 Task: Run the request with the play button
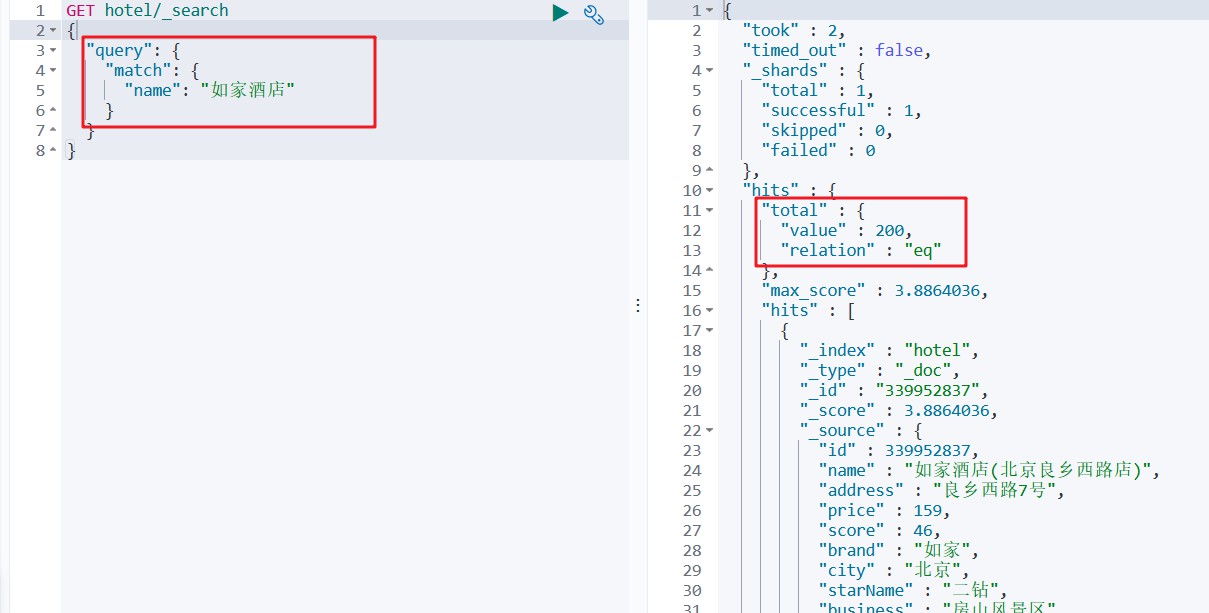[x=560, y=13]
